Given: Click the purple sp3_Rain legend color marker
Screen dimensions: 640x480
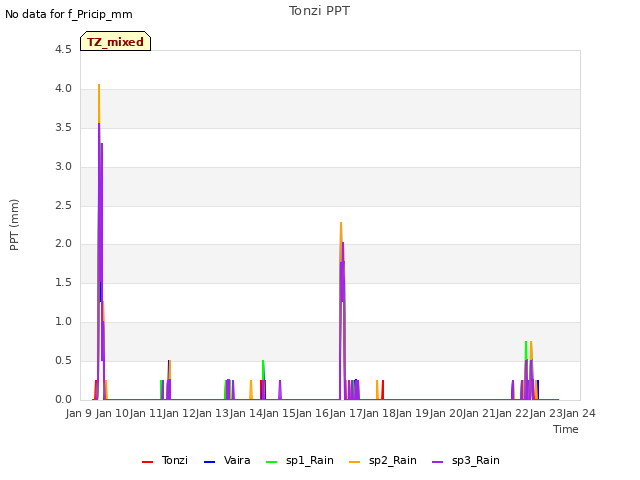Looking at the screenshot, I should [x=437, y=462].
